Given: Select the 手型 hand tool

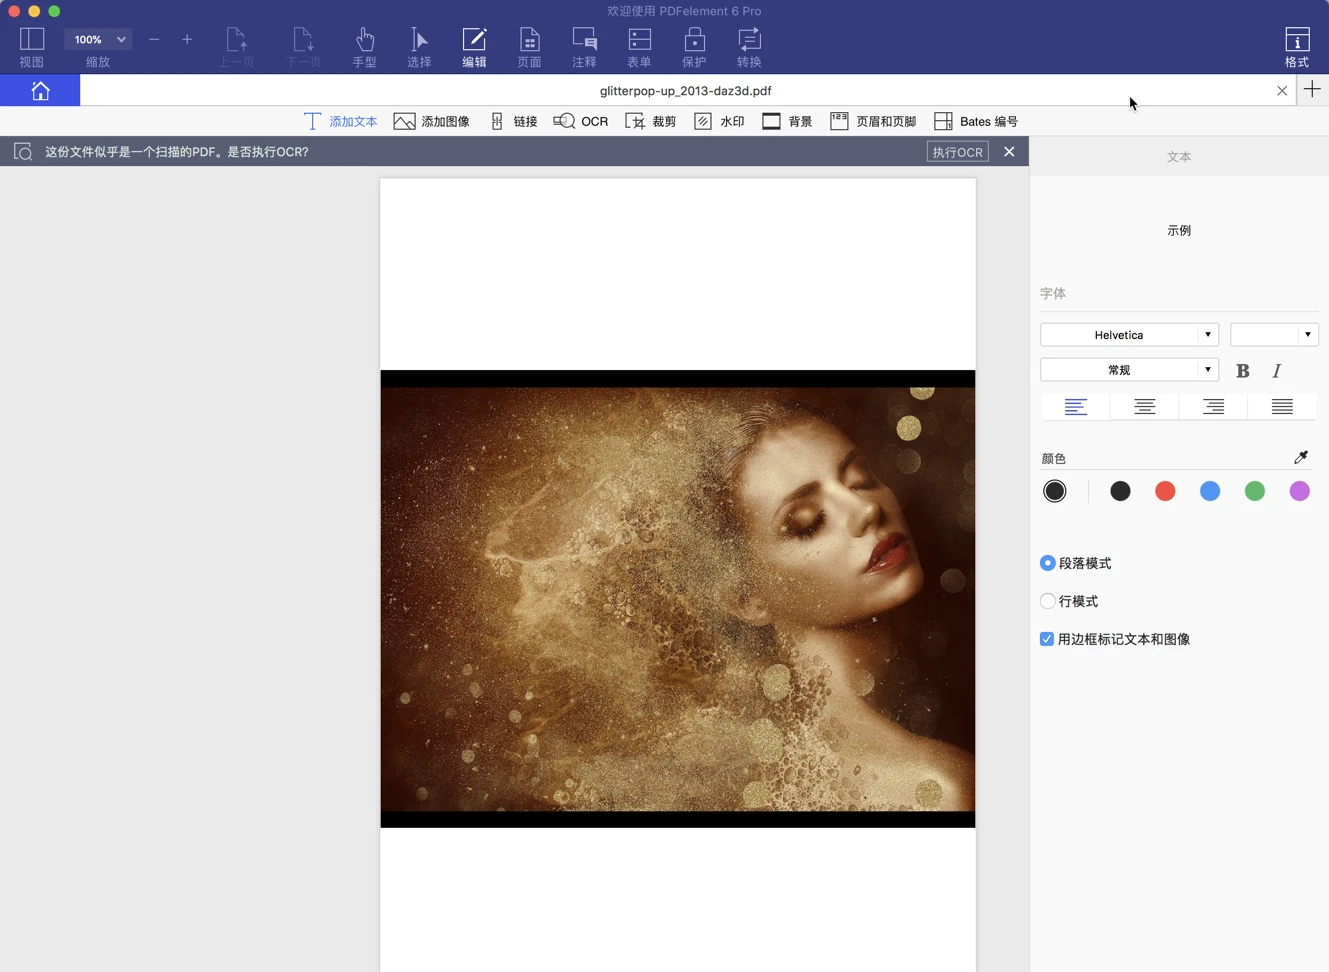Looking at the screenshot, I should [x=365, y=47].
